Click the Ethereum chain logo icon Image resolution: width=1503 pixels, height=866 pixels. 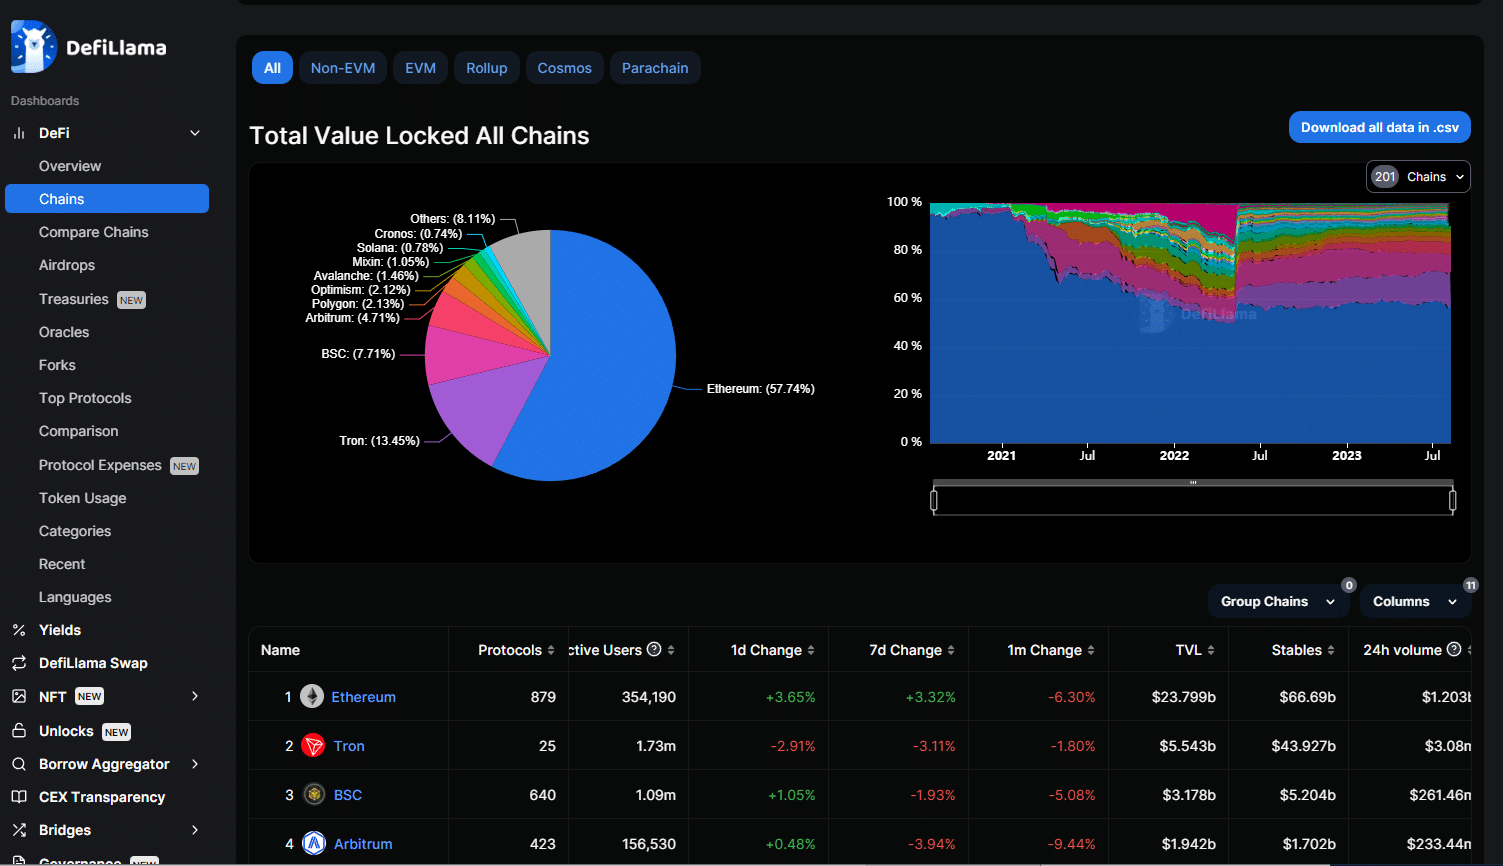pos(313,696)
